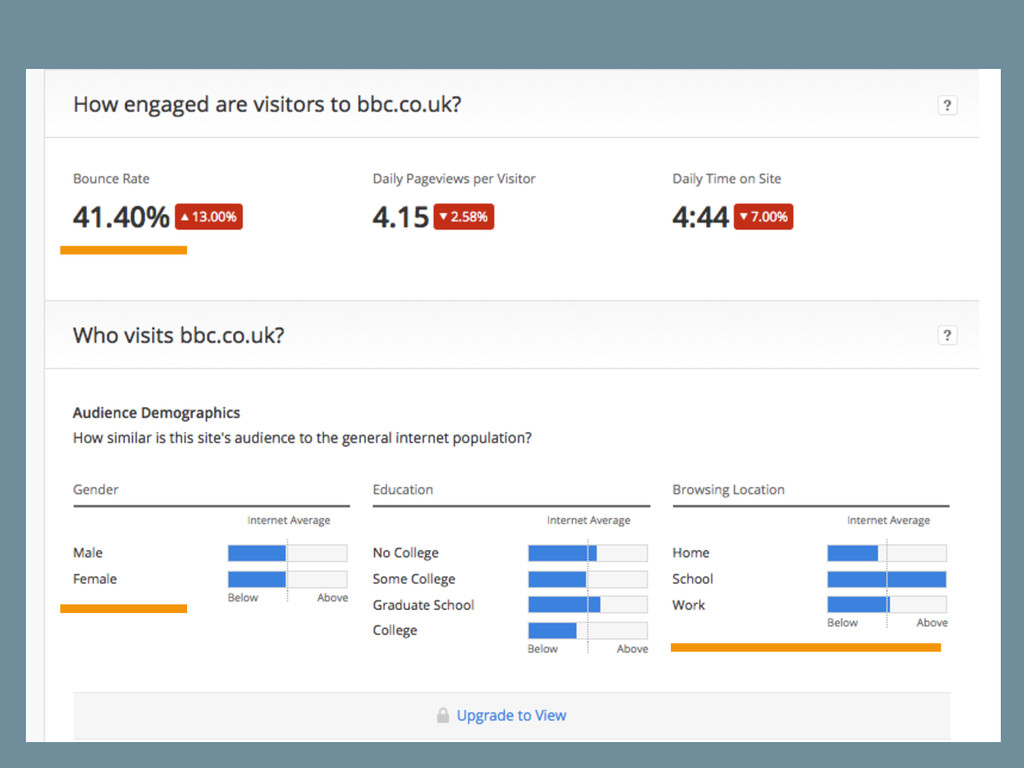
Task: Click the College education bar
Action: (588, 630)
